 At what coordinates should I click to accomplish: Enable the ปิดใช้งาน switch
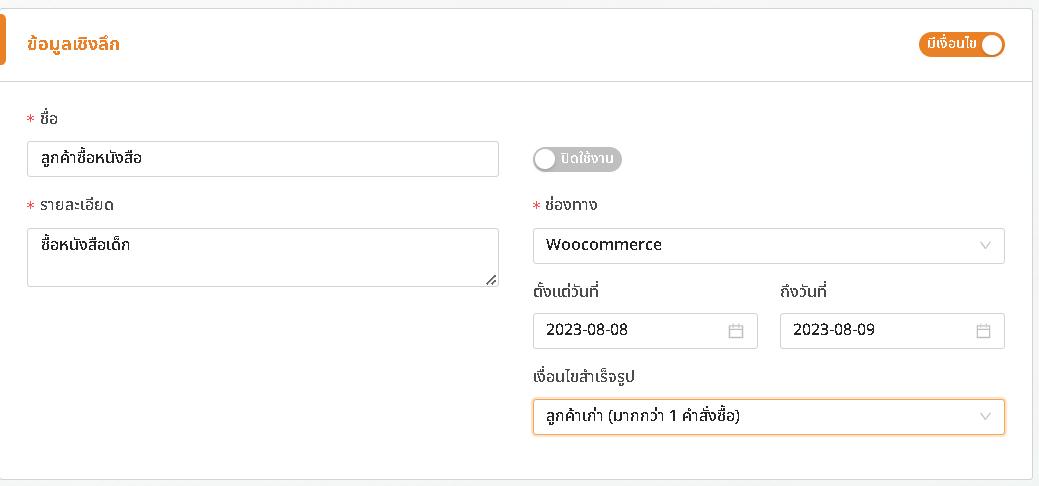tap(577, 160)
